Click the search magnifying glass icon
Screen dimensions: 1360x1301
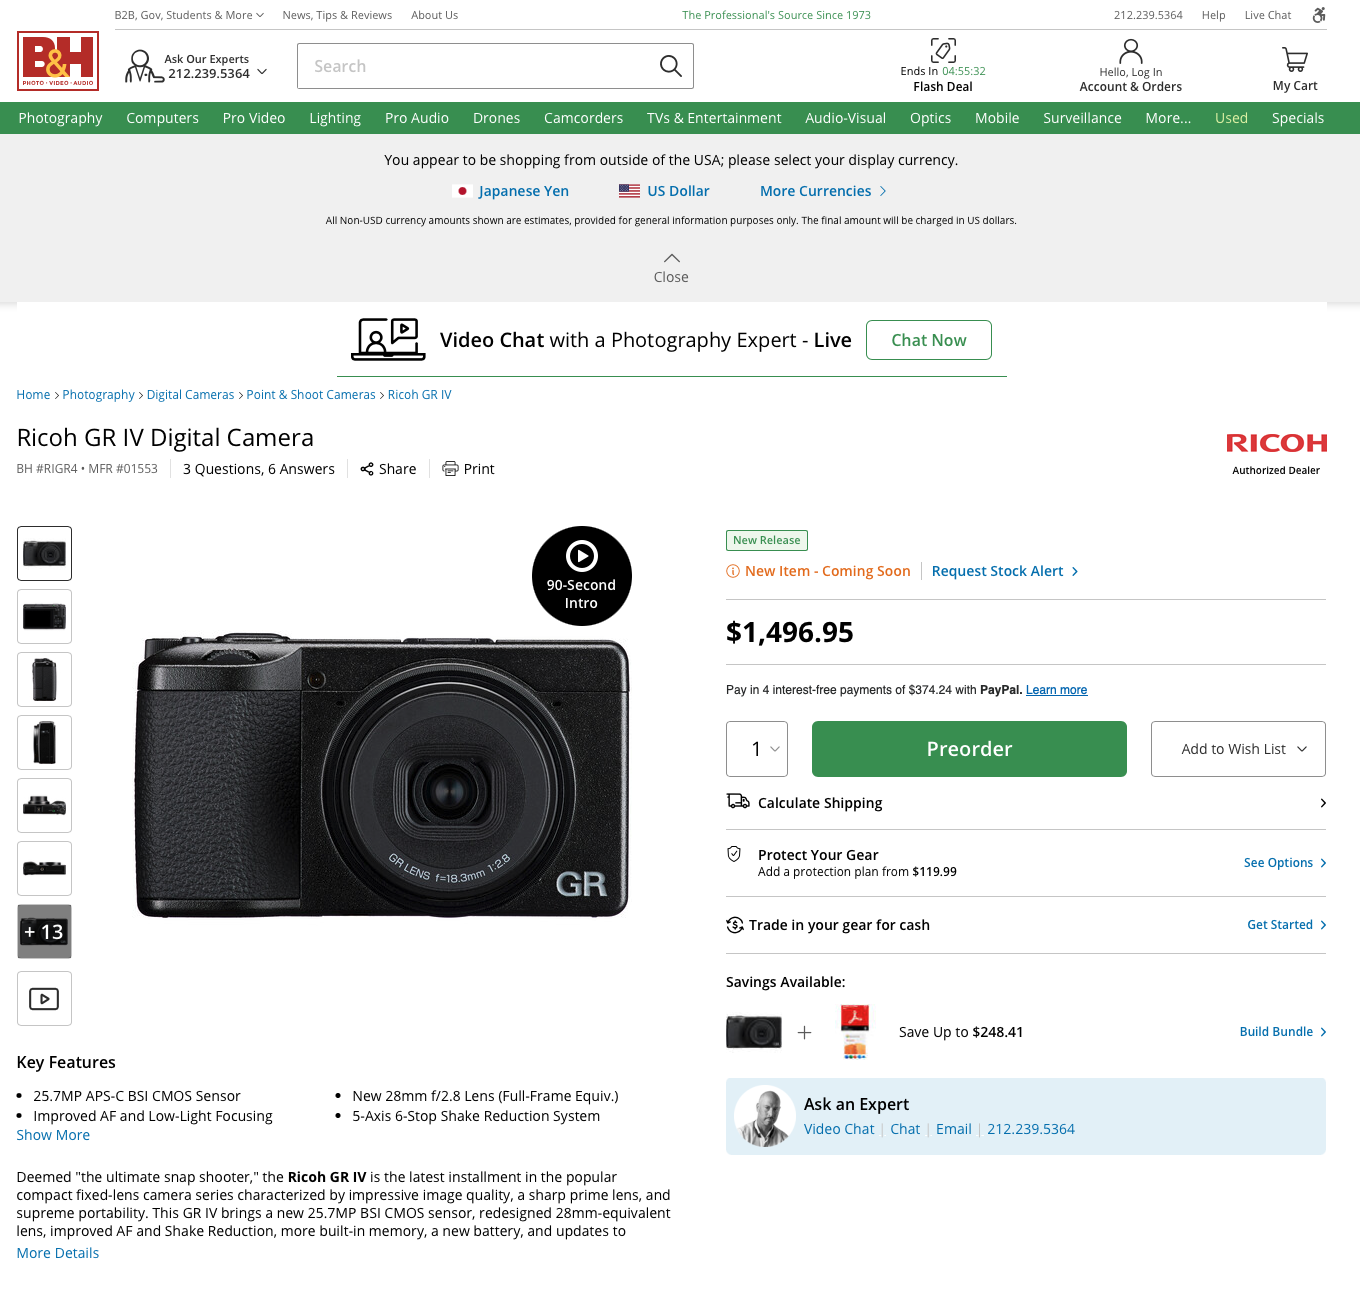tap(670, 66)
